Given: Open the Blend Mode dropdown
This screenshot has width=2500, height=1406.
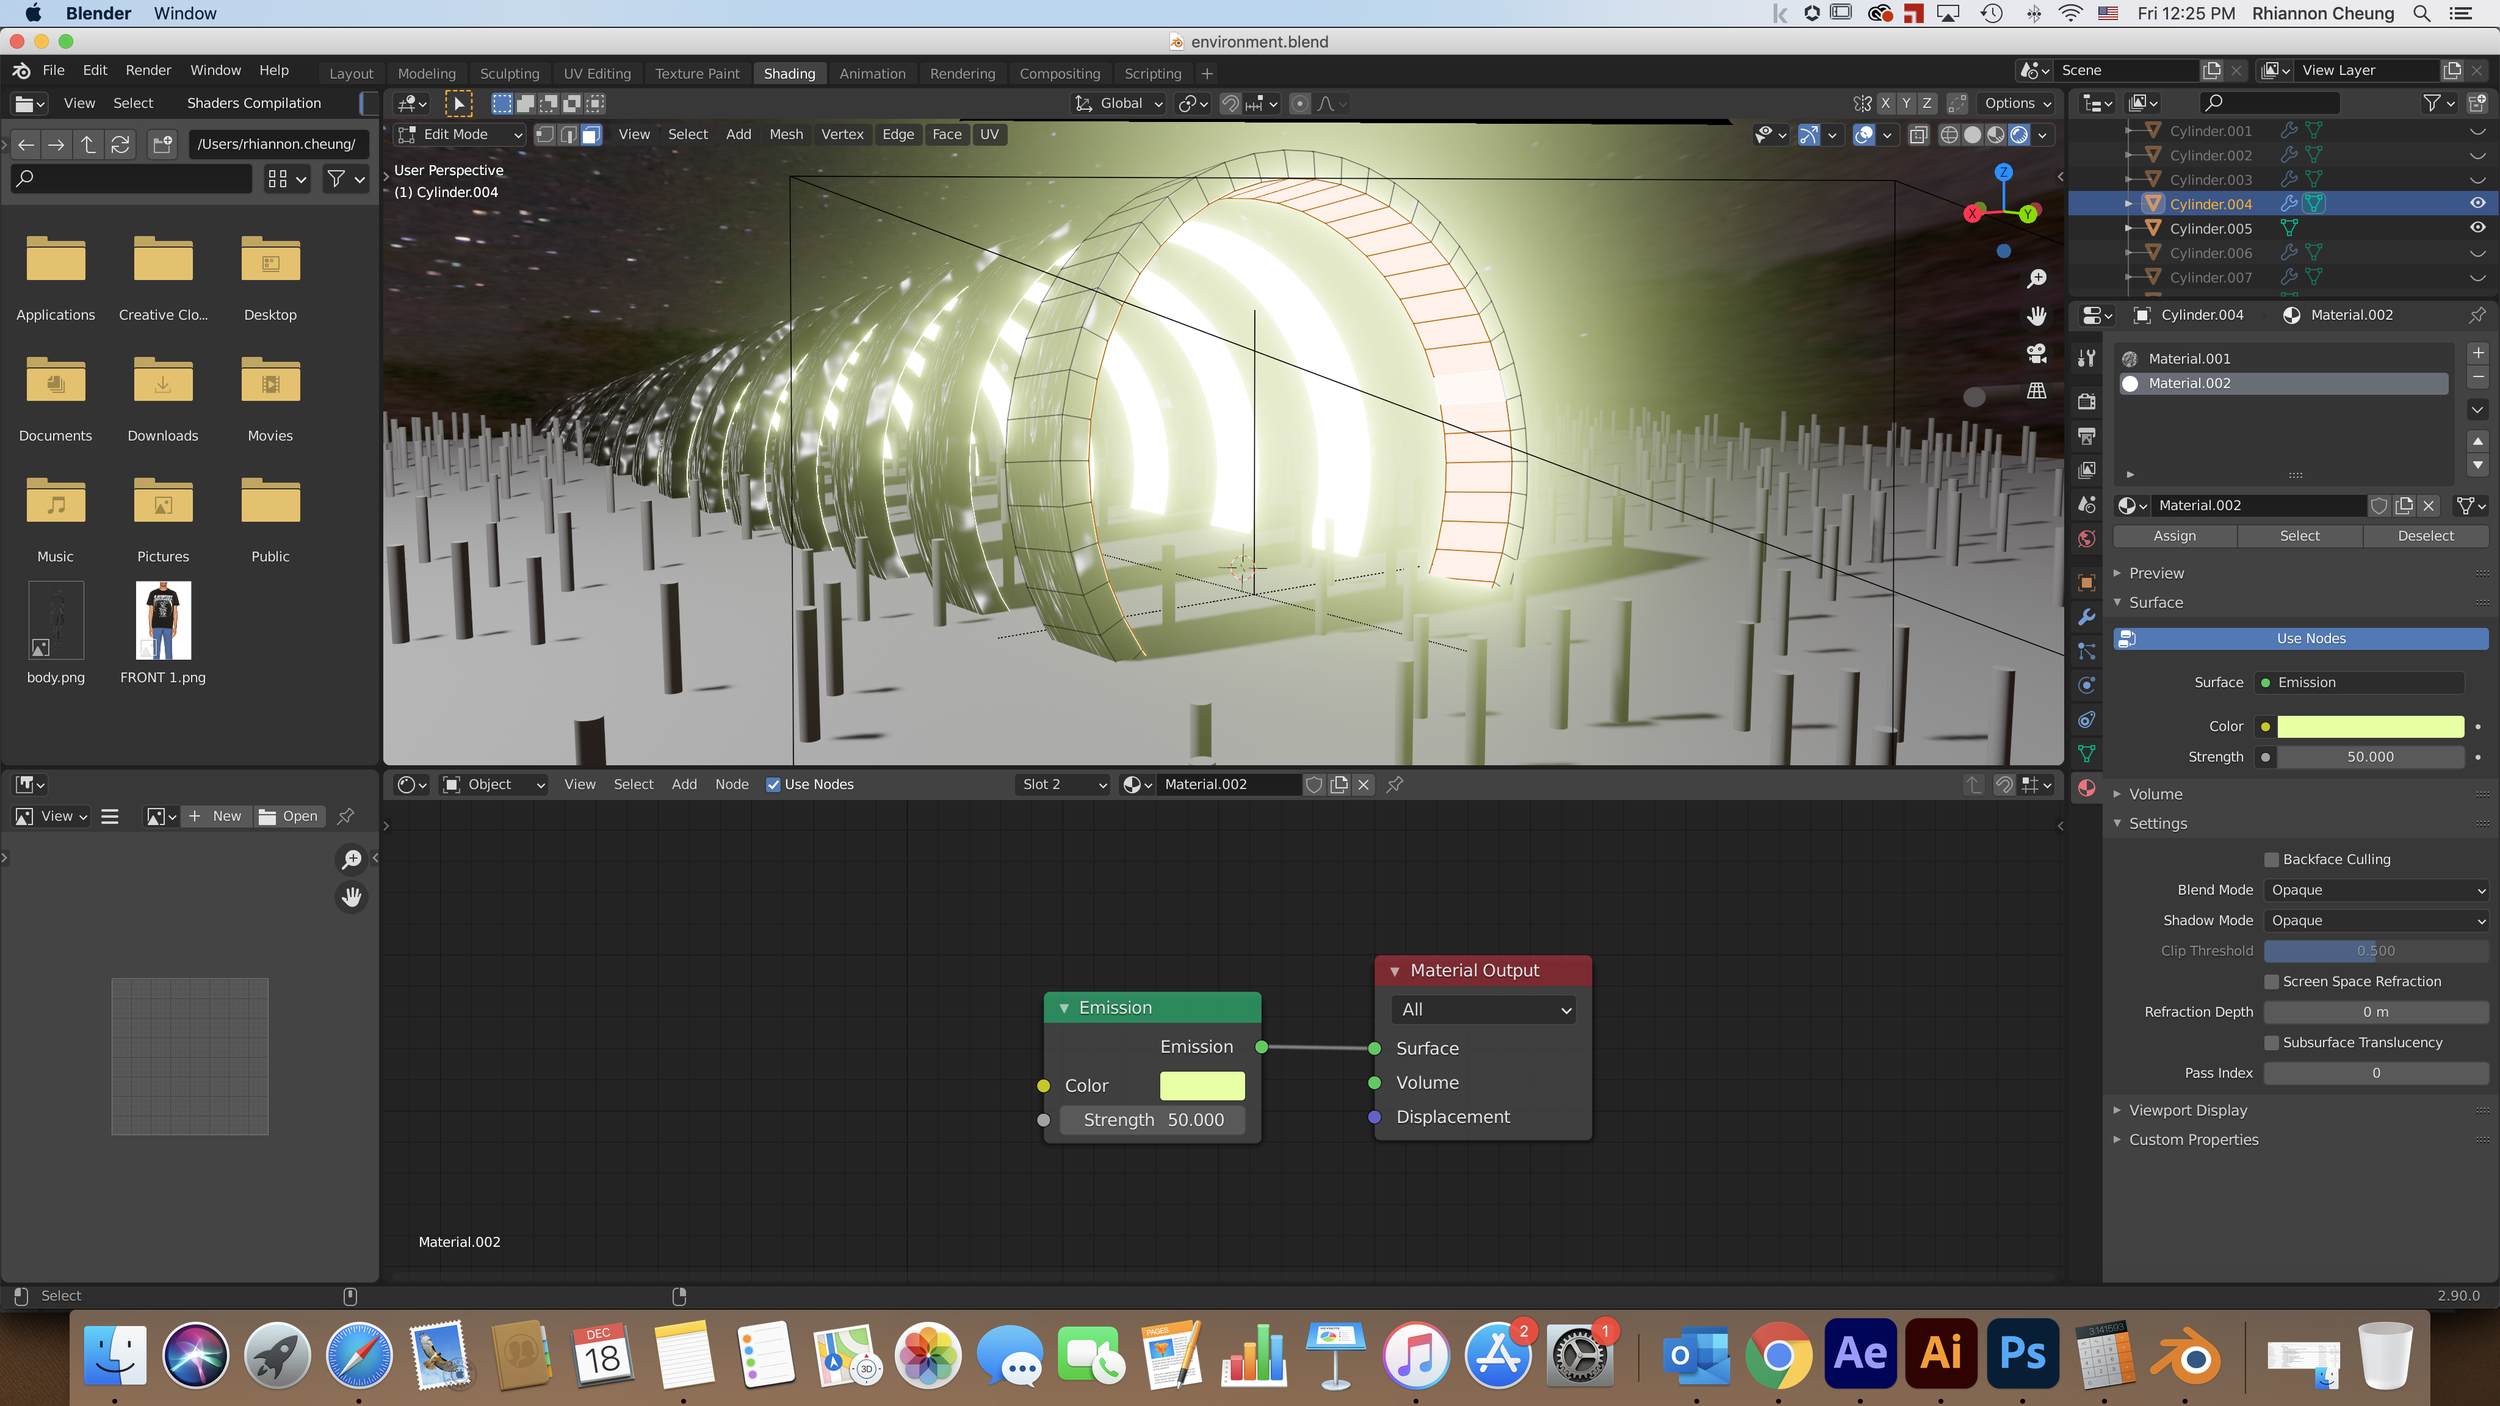Looking at the screenshot, I should click(2375, 890).
